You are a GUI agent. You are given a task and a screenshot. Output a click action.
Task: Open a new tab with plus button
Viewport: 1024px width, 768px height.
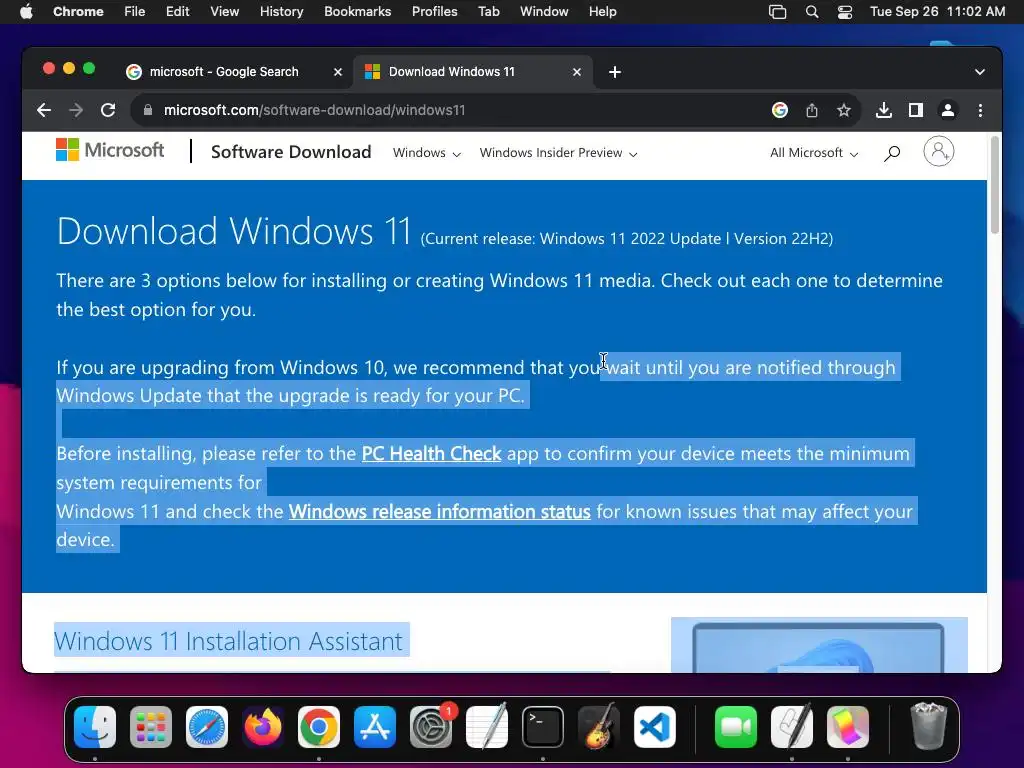coord(615,72)
